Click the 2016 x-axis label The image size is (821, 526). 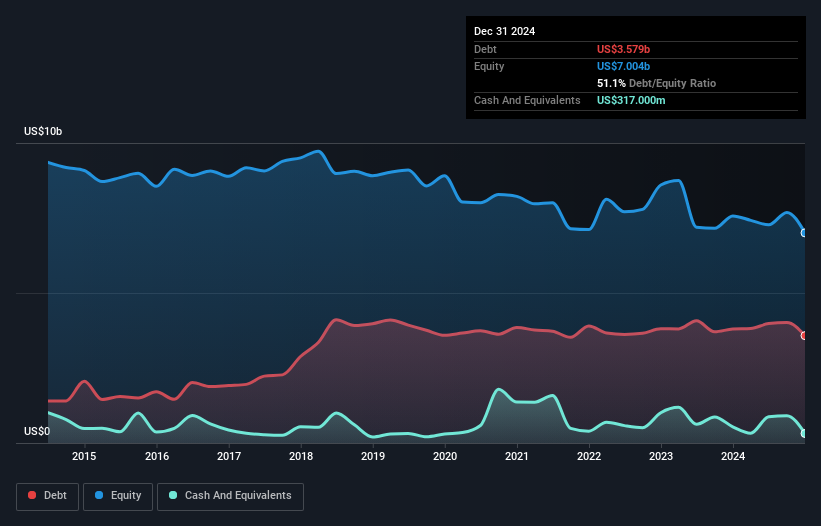(x=157, y=456)
